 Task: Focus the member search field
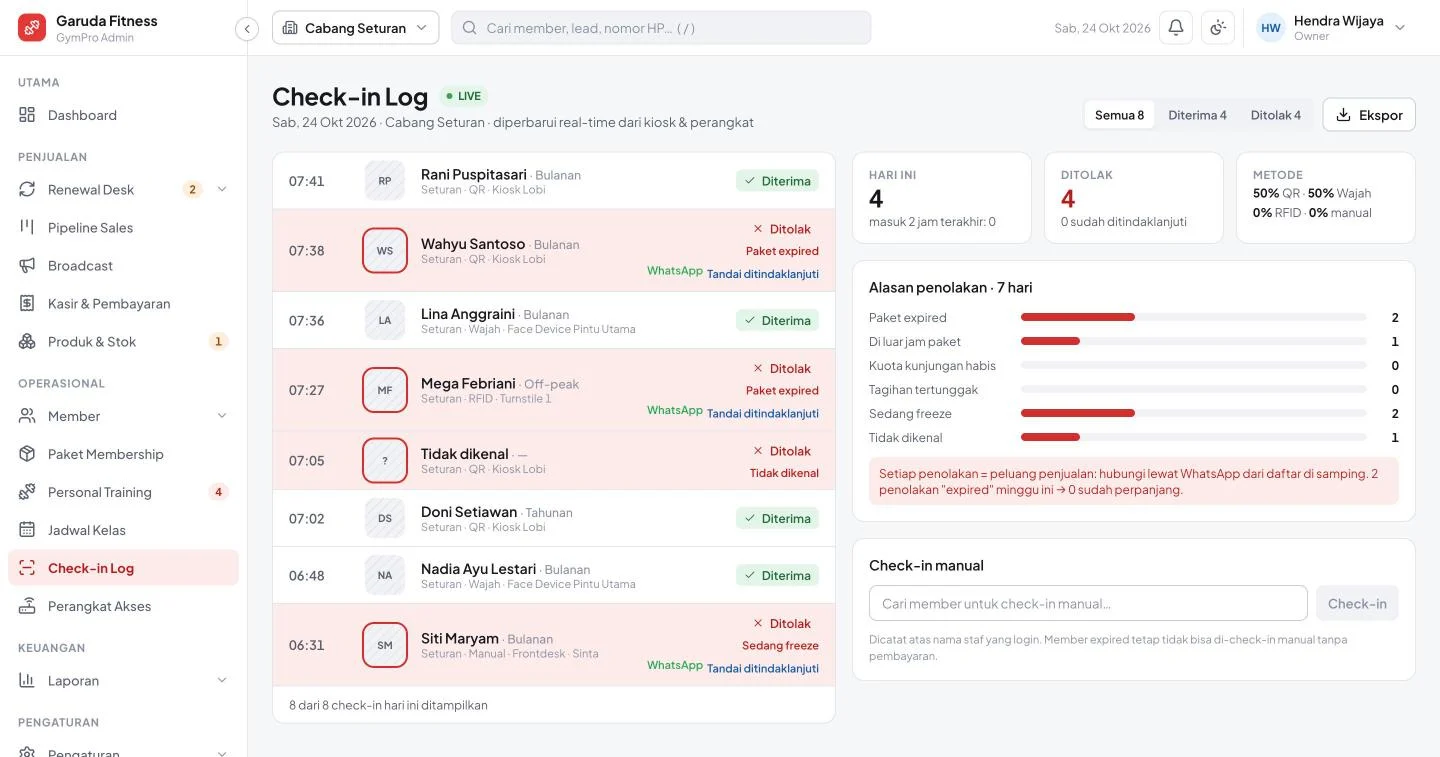click(661, 28)
